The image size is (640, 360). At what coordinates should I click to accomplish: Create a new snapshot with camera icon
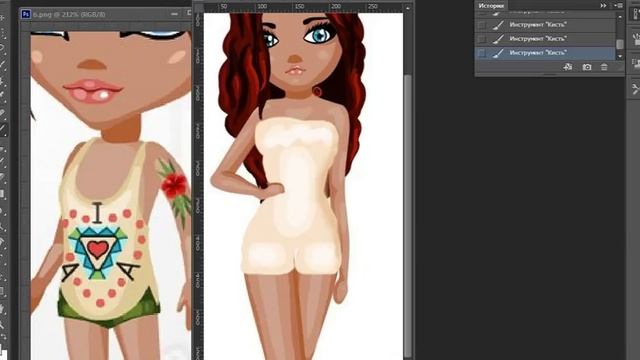(587, 67)
